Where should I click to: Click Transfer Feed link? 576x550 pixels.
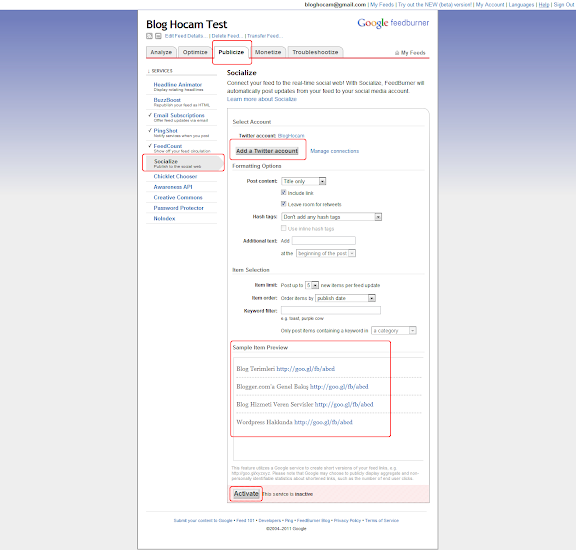point(264,36)
